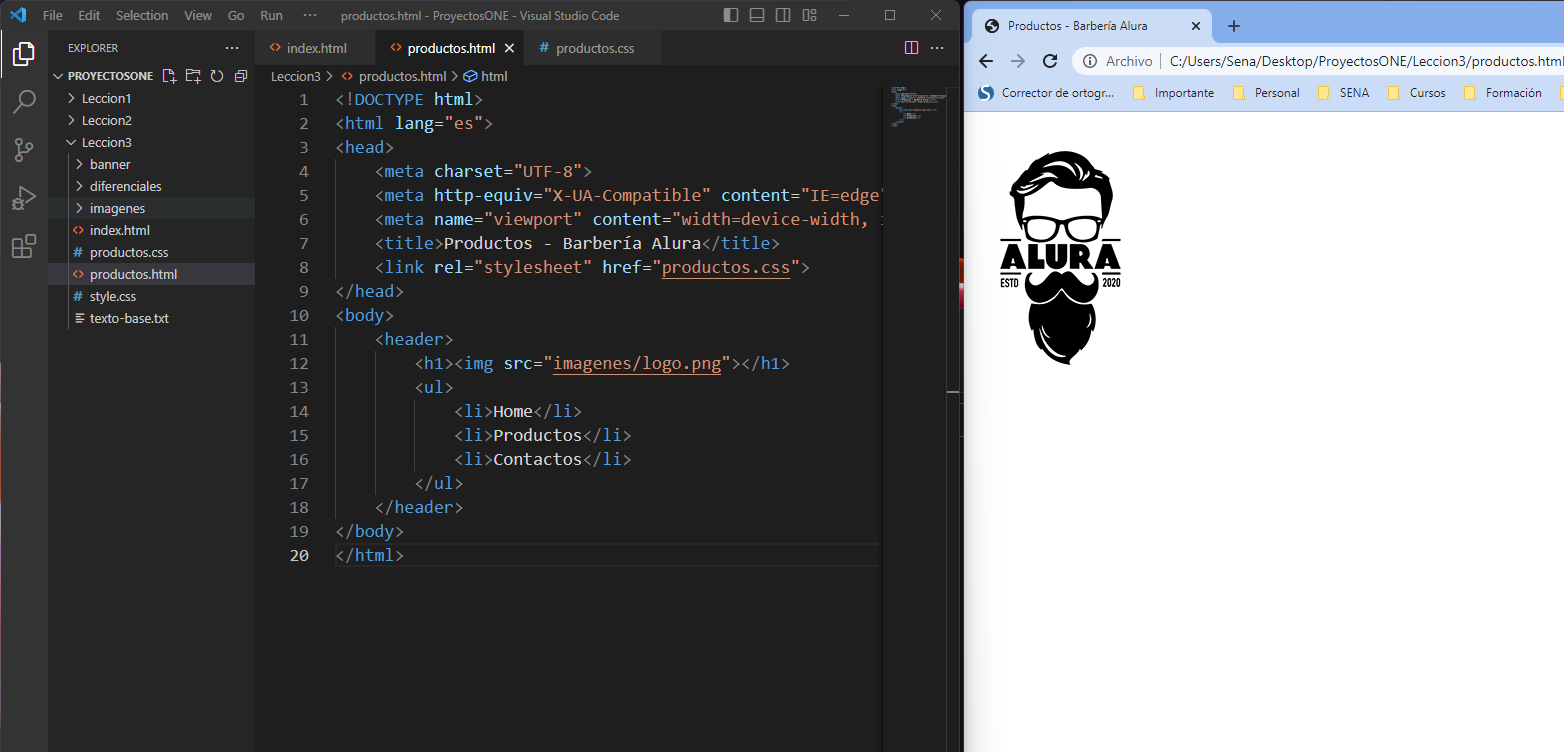Viewport: 1564px width, 752px height.
Task: Collapse all folders in Explorer
Action: coord(241,76)
